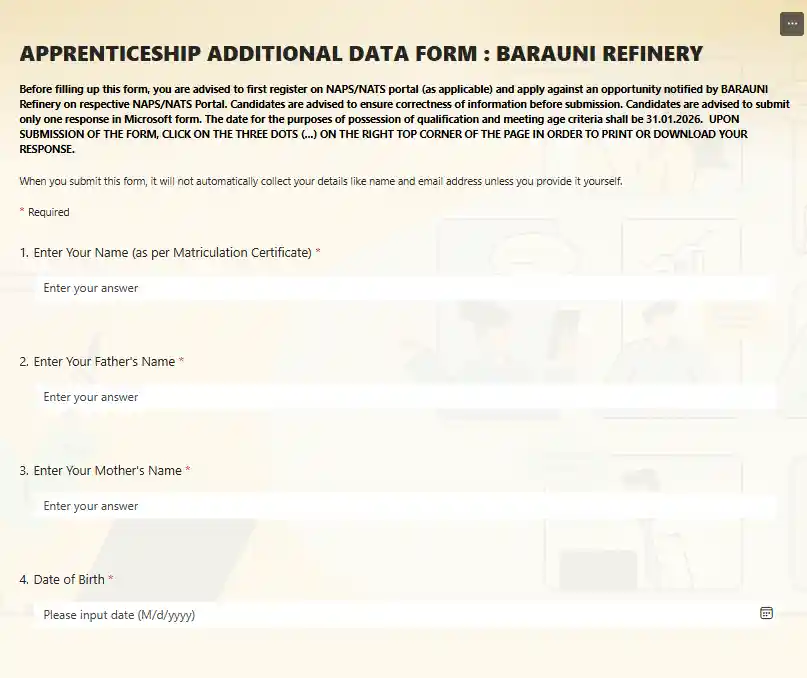Click the Date of Birth date input
This screenshot has width=807, height=678.
[x=395, y=615]
